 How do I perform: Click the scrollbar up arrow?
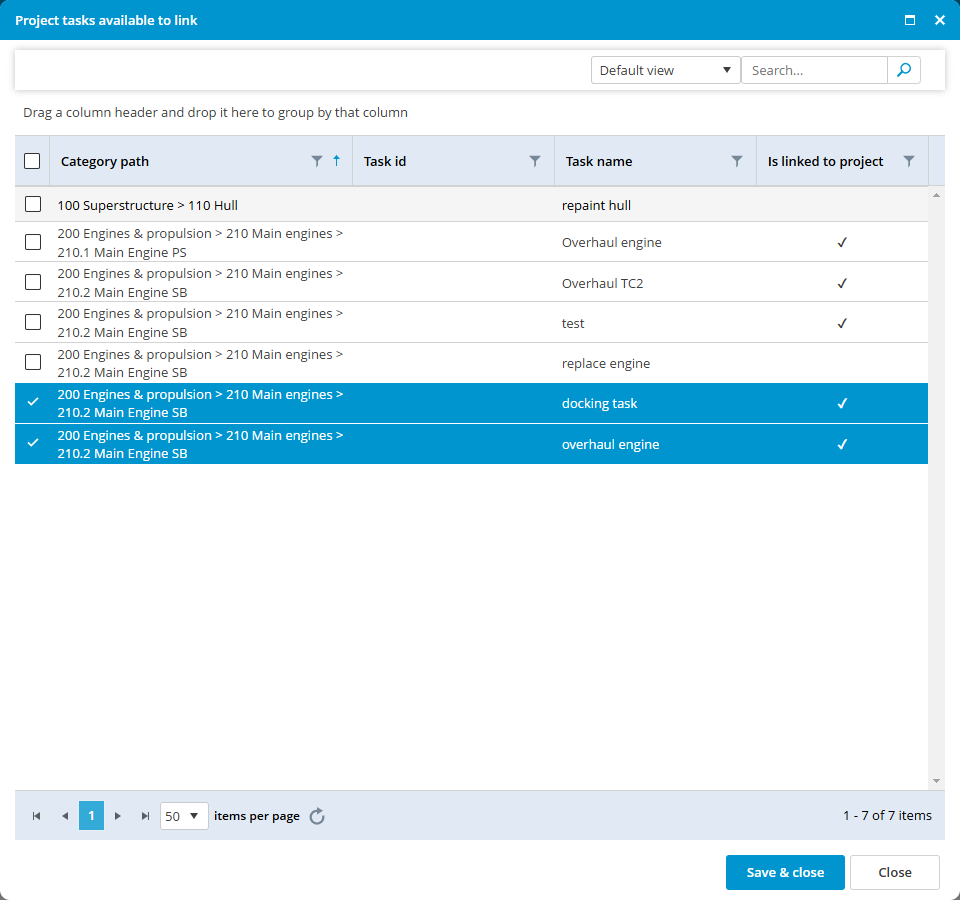coord(936,195)
